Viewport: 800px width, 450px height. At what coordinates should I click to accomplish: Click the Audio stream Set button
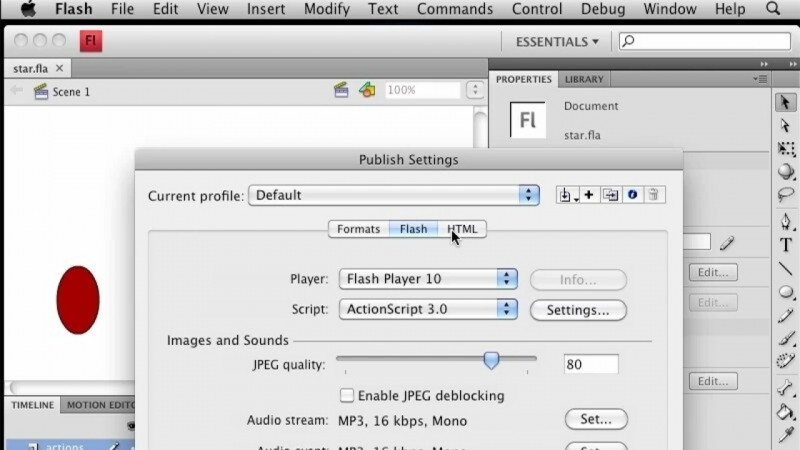[x=596, y=420]
